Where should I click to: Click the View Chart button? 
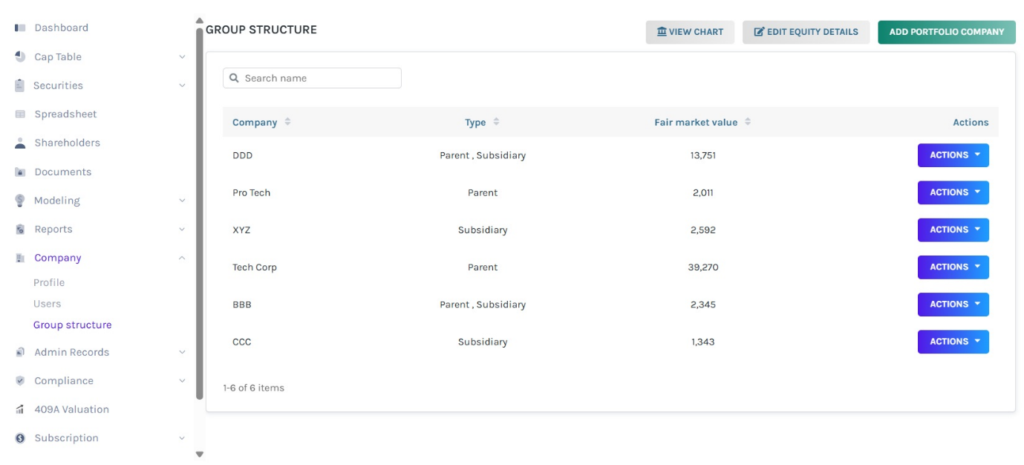coord(690,32)
